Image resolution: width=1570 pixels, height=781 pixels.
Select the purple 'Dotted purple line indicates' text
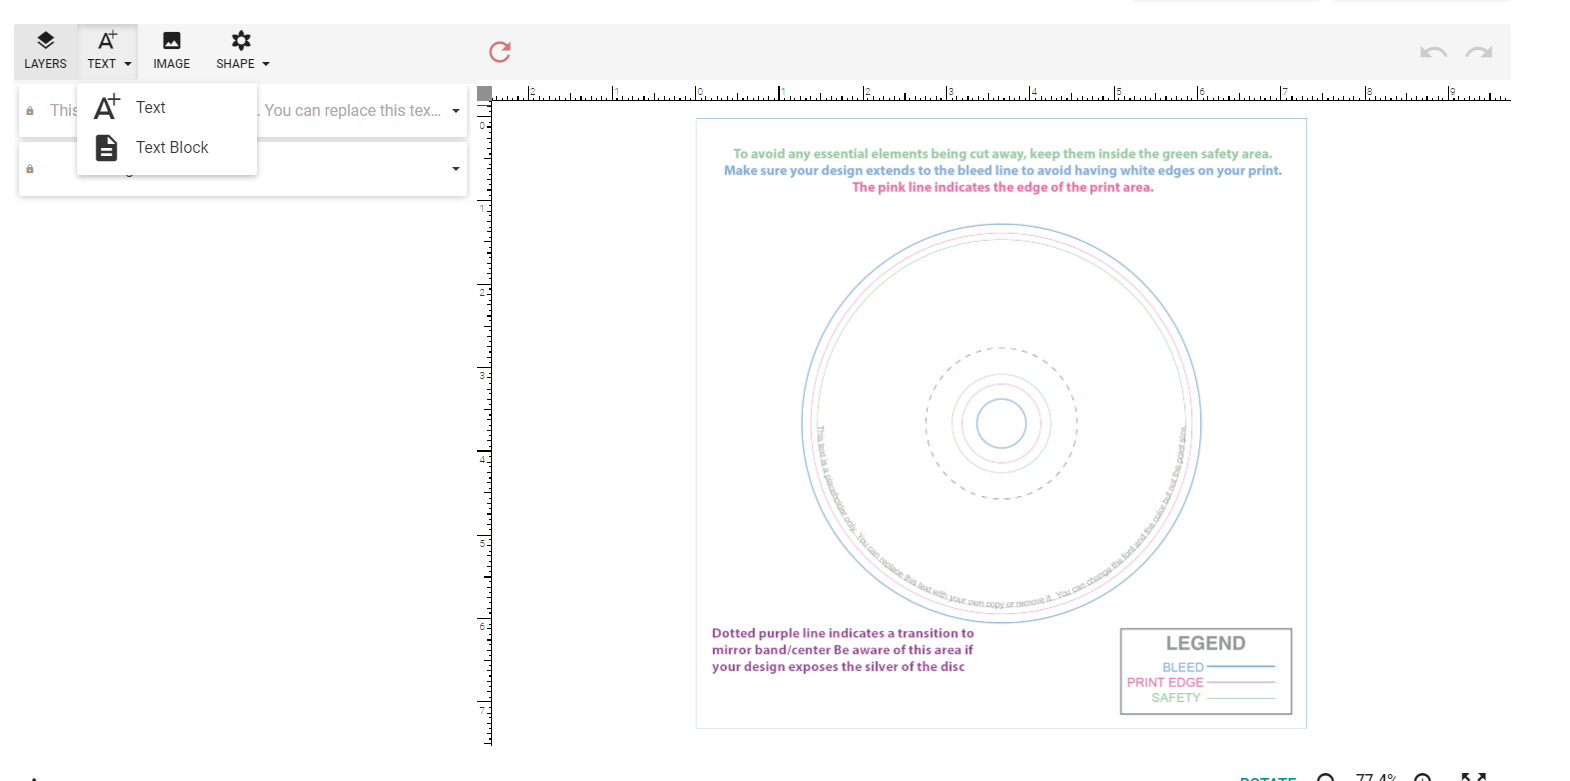[x=843, y=650]
